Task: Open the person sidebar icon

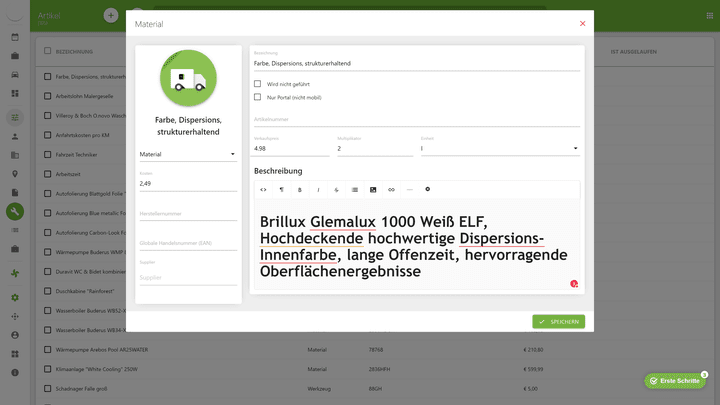Action: [15, 136]
